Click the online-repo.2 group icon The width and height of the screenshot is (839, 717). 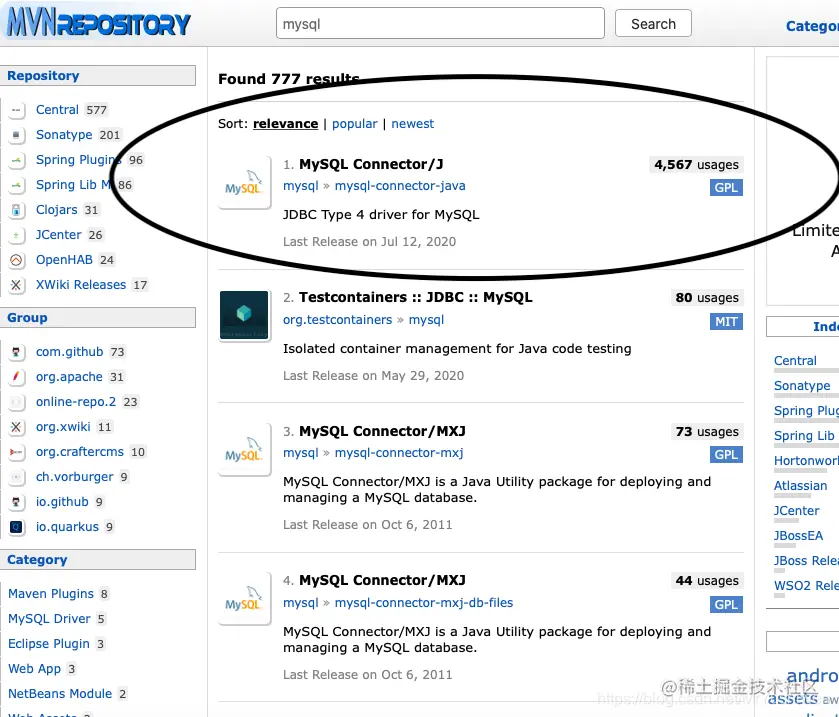click(17, 402)
